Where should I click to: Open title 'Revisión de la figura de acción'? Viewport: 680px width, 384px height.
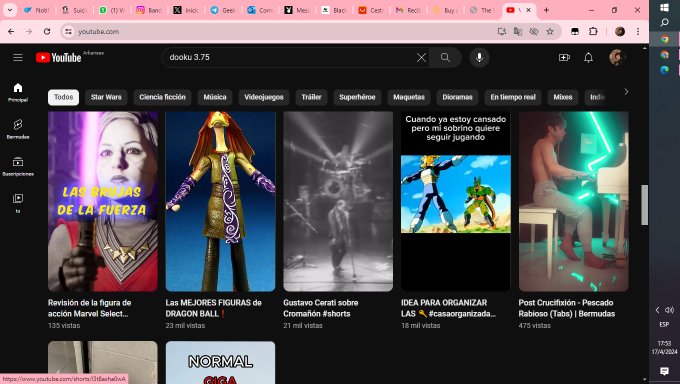[89, 308]
